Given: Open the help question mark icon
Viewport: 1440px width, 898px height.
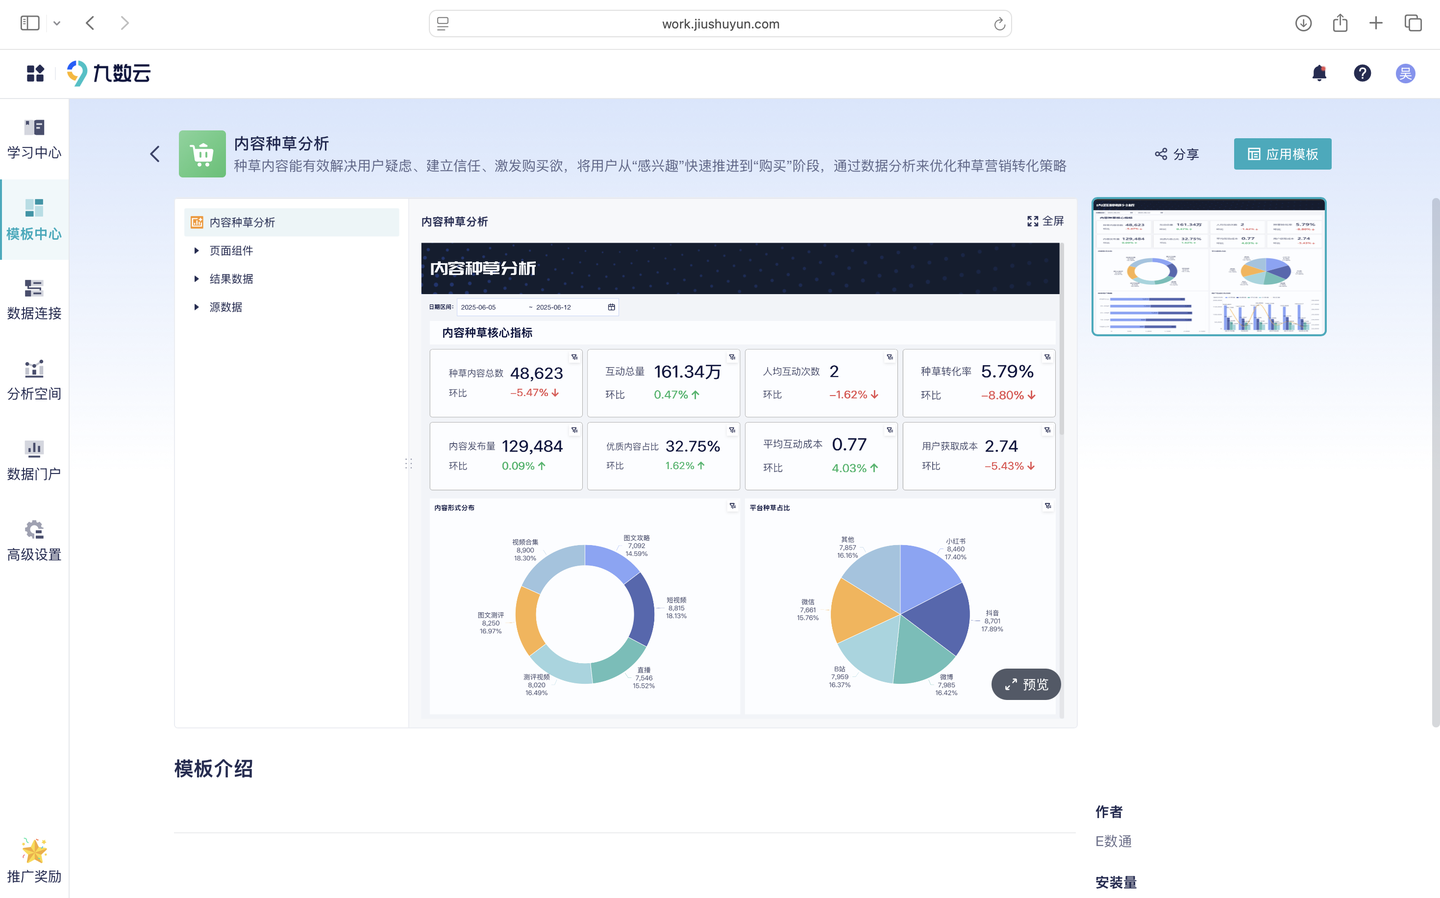Looking at the screenshot, I should [1362, 73].
